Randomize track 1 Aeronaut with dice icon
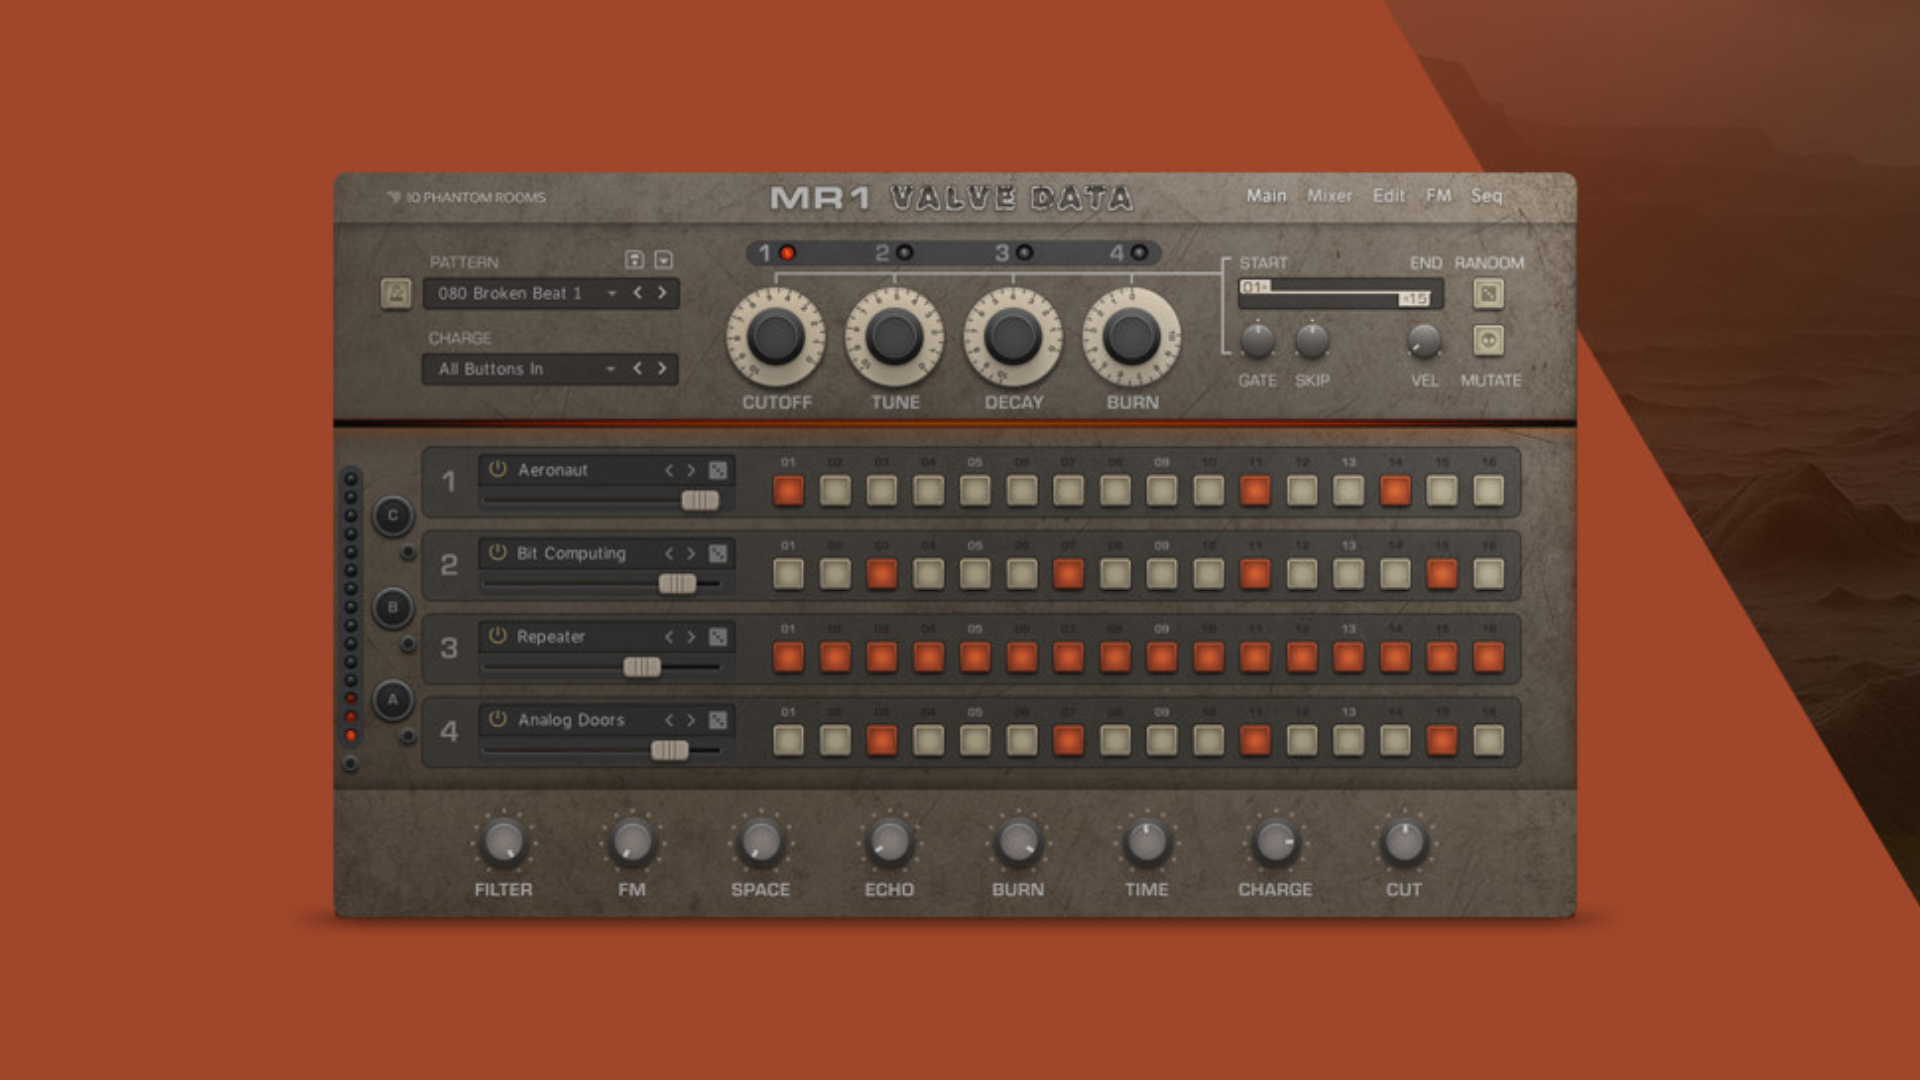 coord(718,470)
